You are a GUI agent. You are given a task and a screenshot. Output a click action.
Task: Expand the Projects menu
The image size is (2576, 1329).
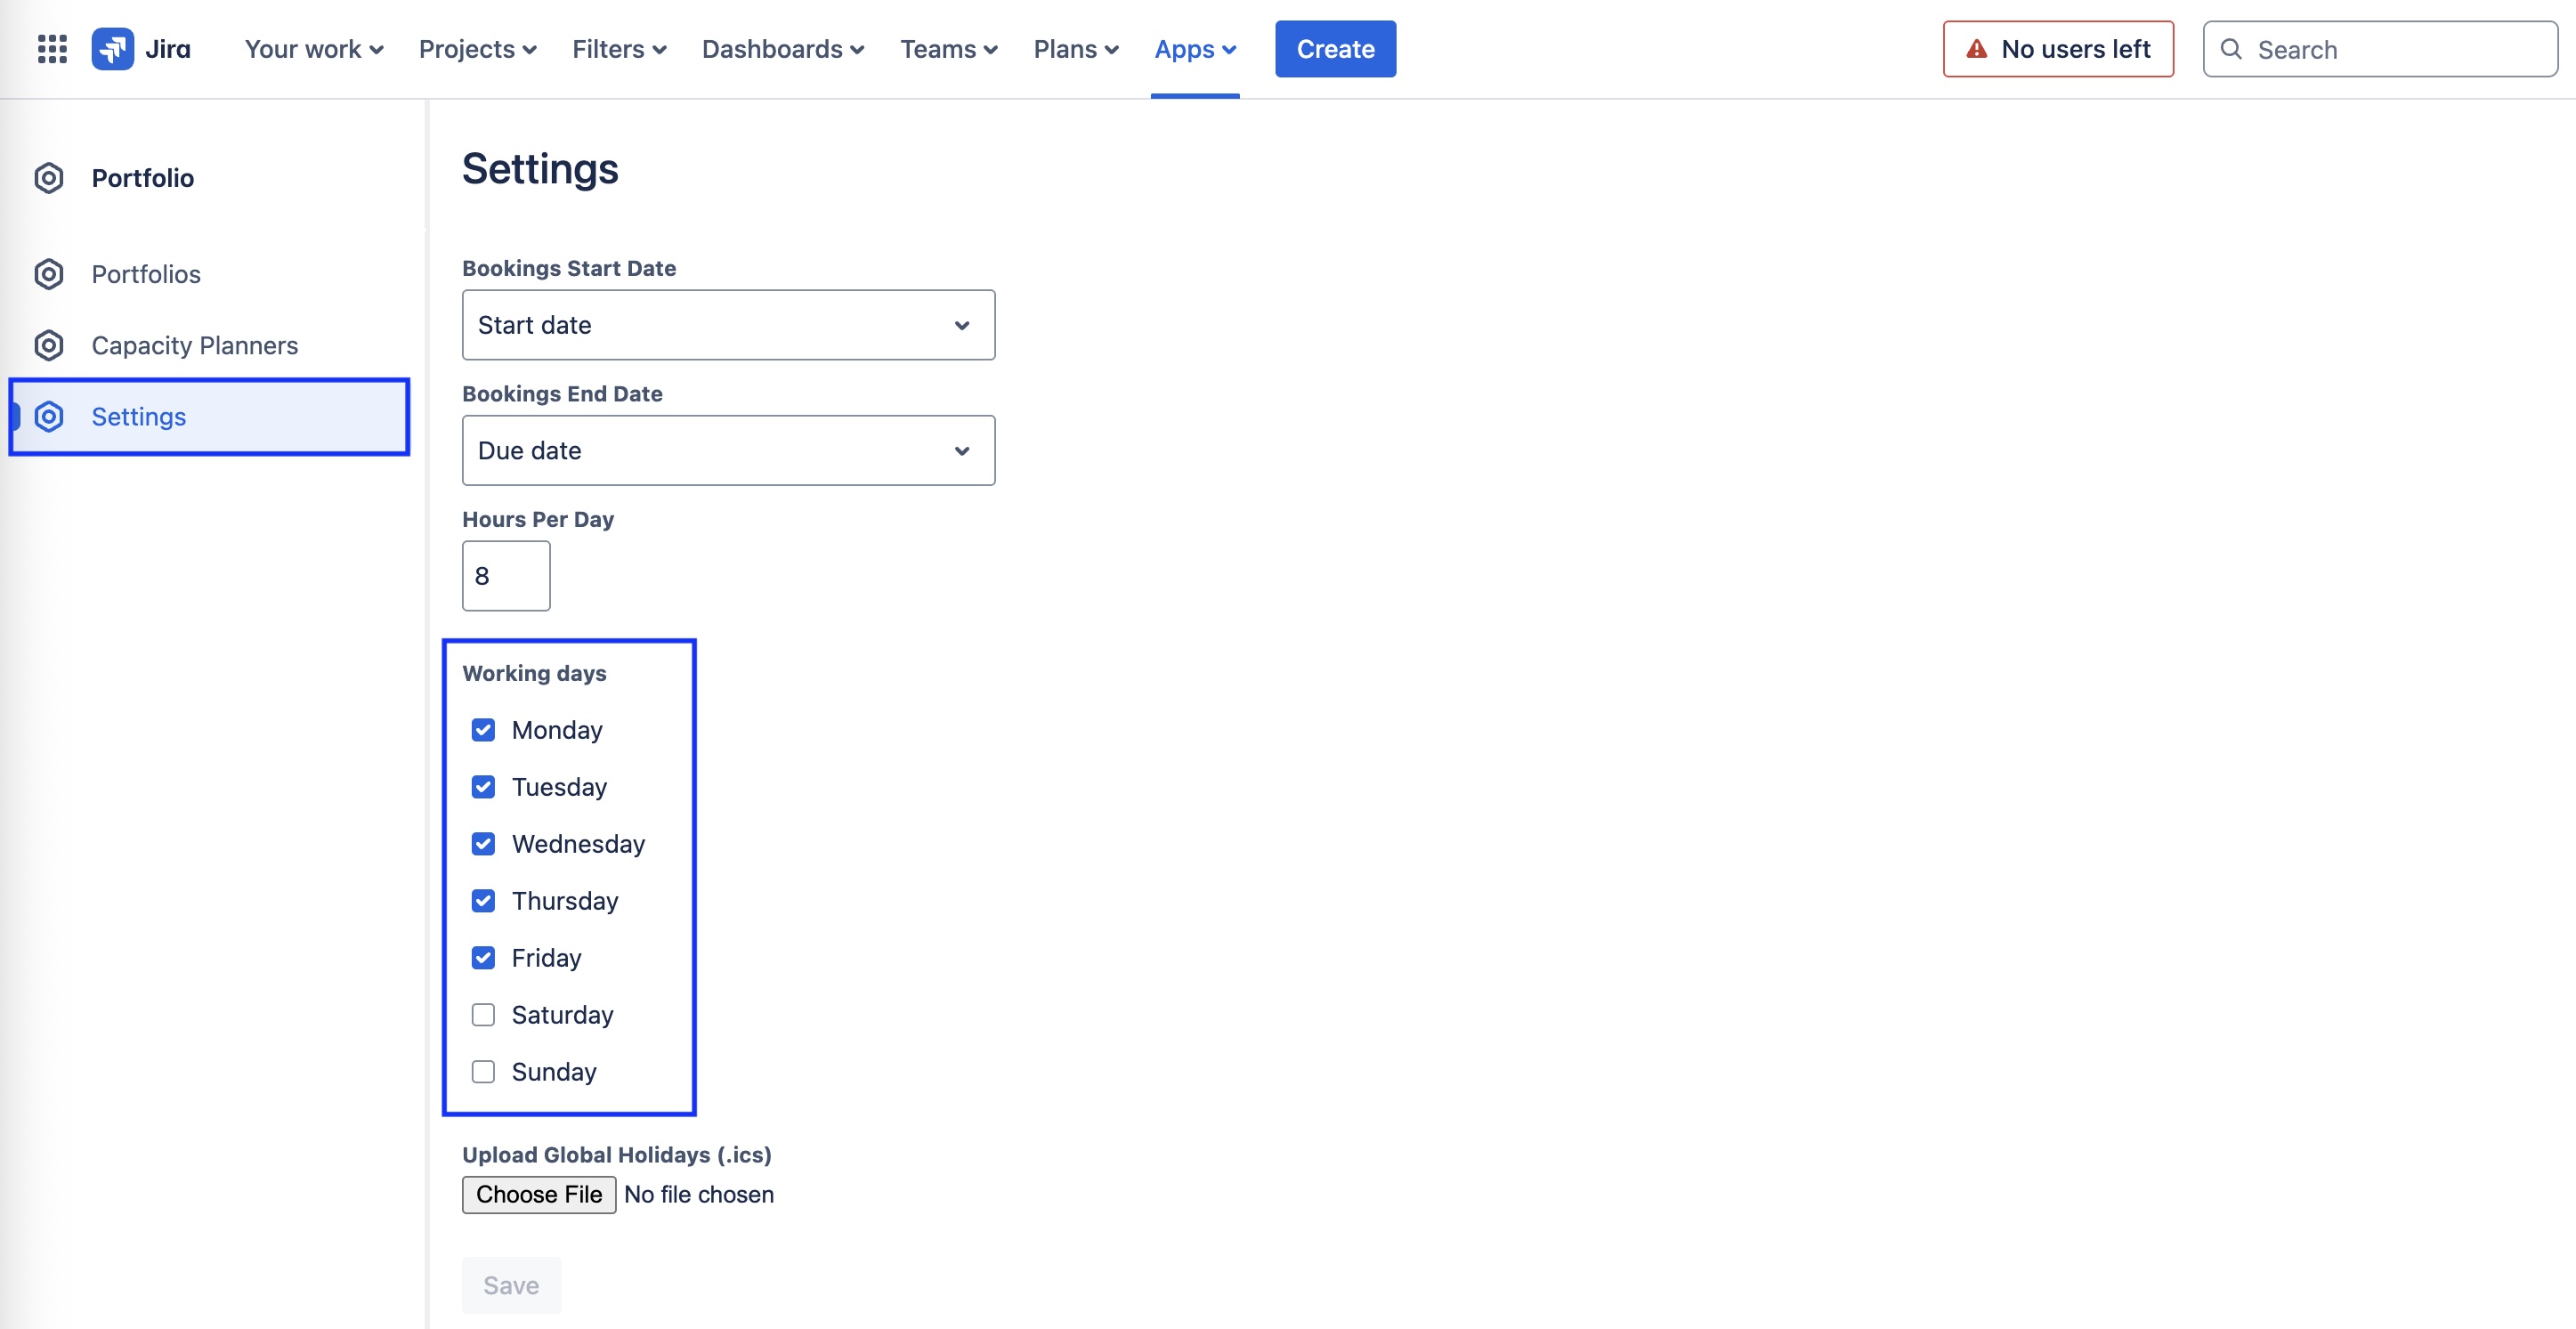(478, 49)
